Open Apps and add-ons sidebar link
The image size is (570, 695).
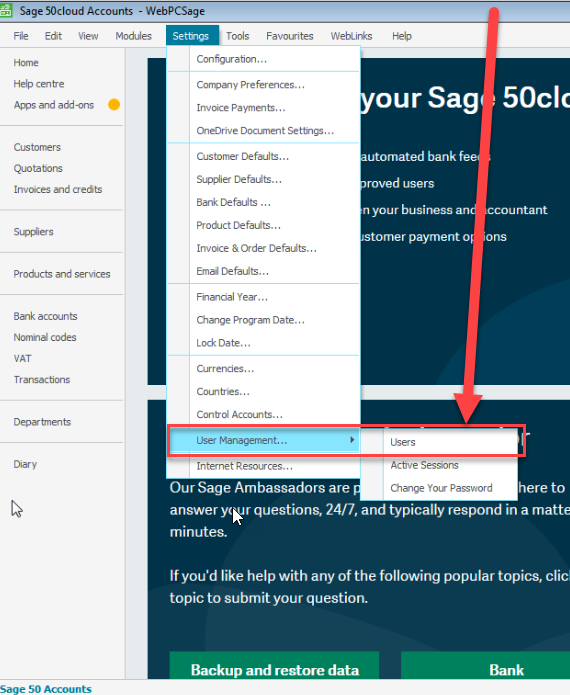[54, 105]
